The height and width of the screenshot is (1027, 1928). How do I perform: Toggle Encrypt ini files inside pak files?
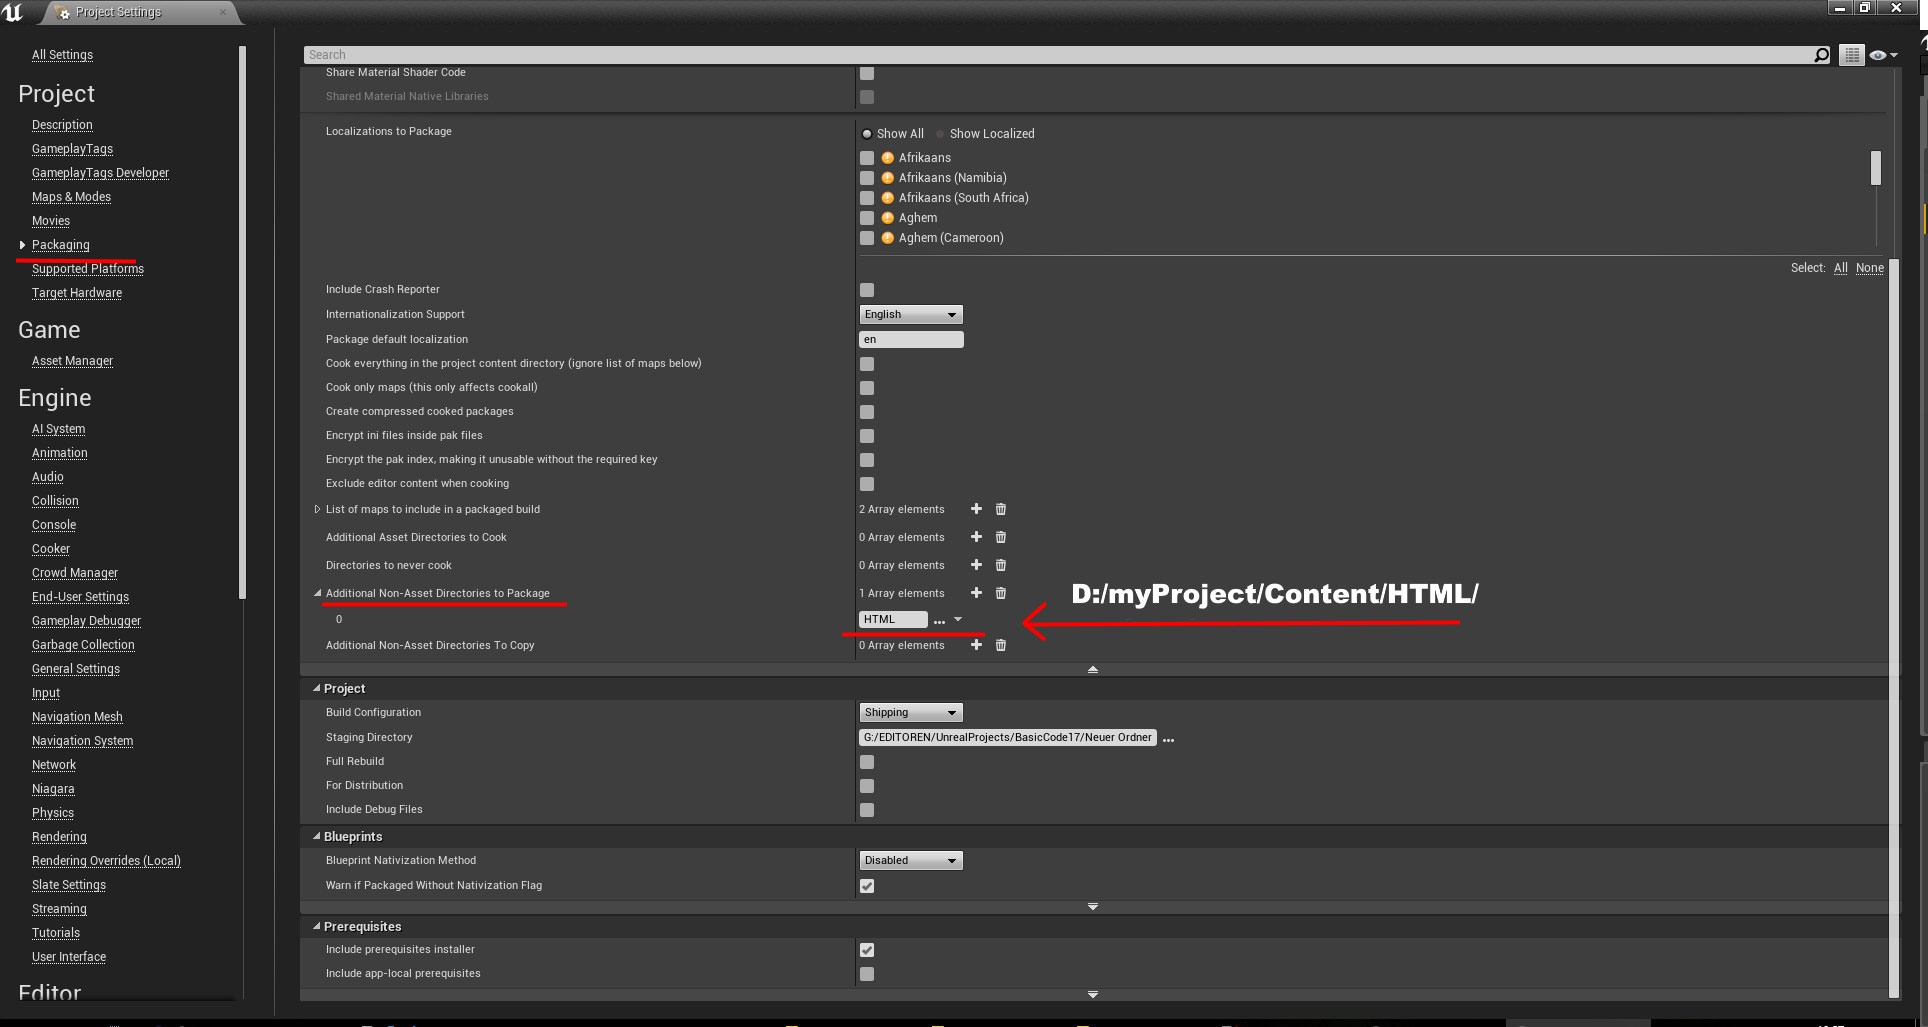[x=867, y=436]
